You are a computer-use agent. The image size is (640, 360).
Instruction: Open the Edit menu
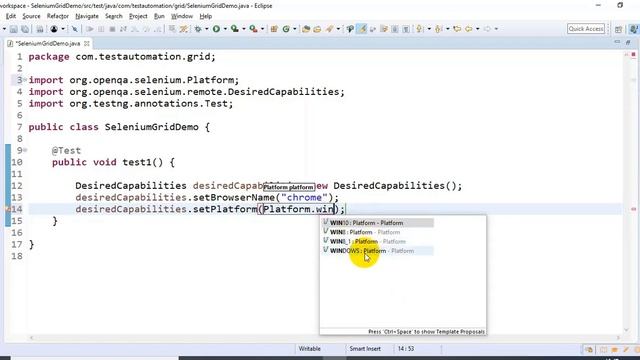[x=11, y=16]
